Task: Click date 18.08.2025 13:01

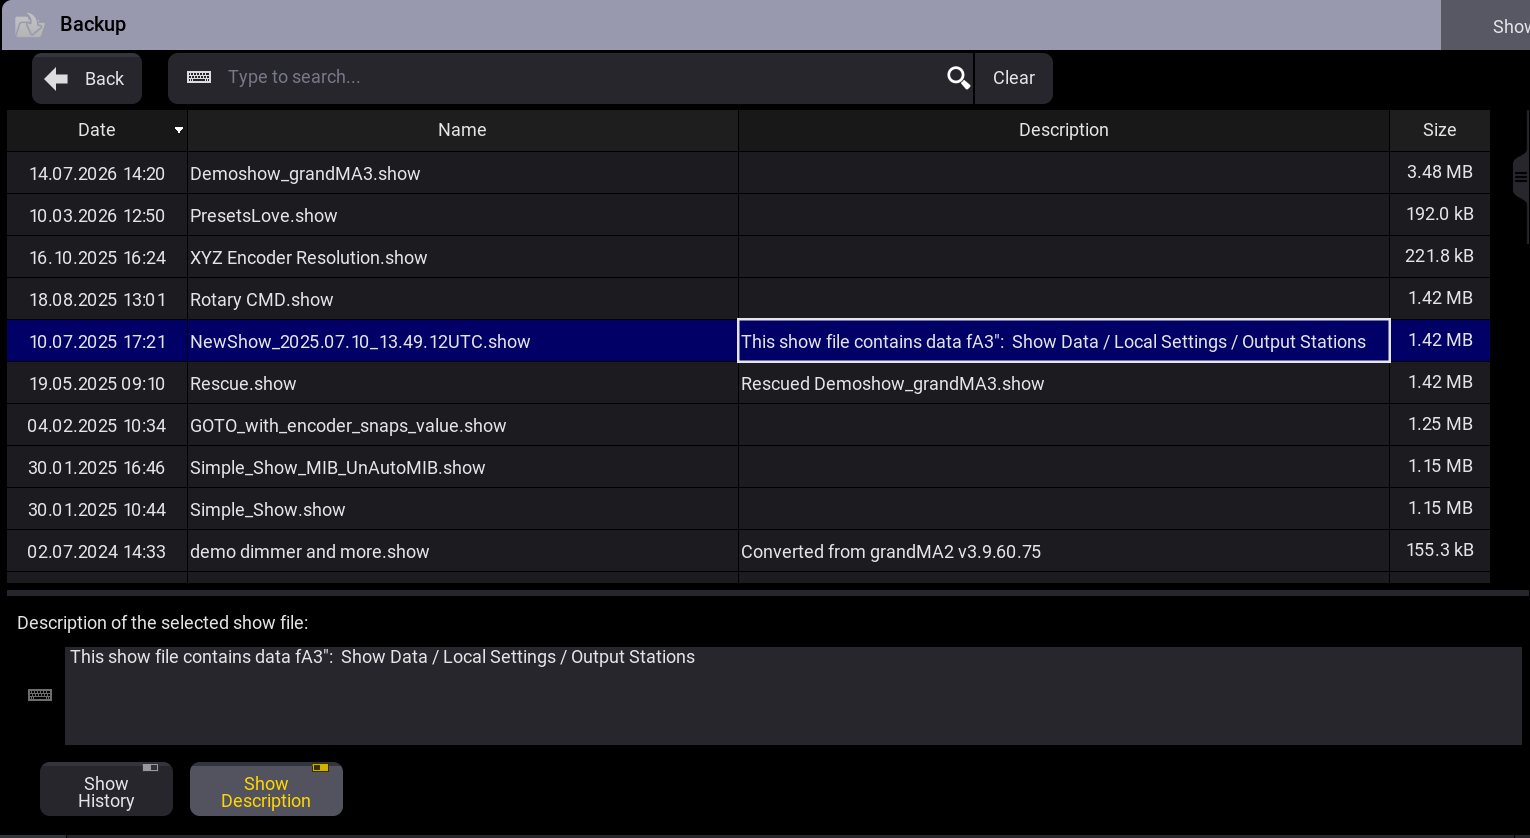Action: point(97,300)
